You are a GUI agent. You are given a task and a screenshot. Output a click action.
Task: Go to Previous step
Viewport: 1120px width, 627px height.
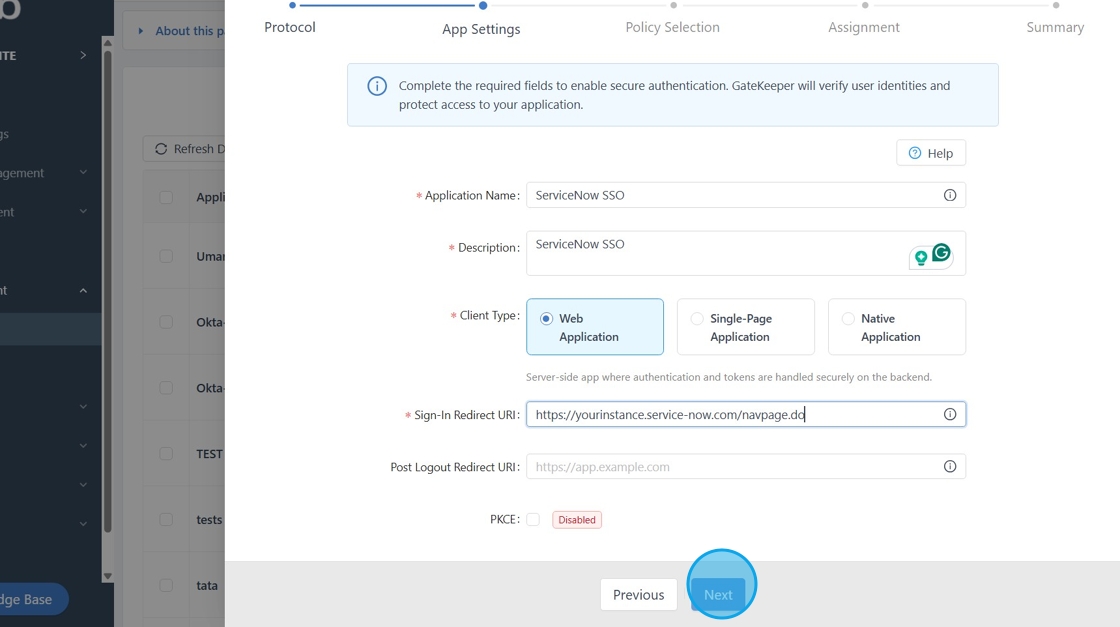pos(639,594)
